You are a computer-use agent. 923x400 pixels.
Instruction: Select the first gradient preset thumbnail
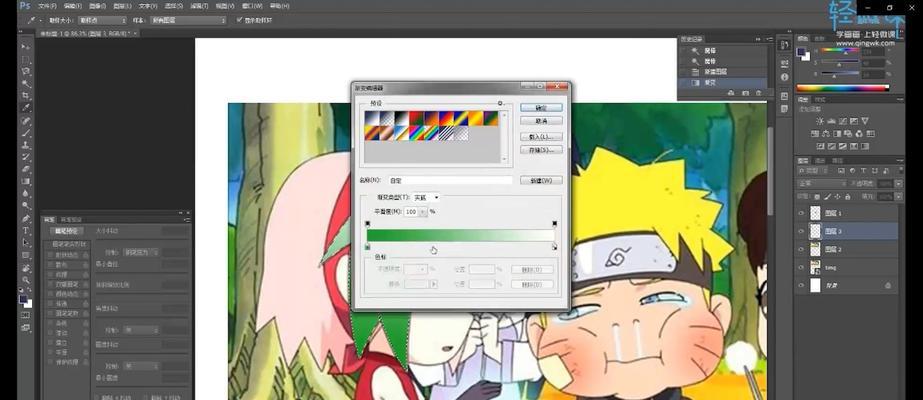[371, 118]
